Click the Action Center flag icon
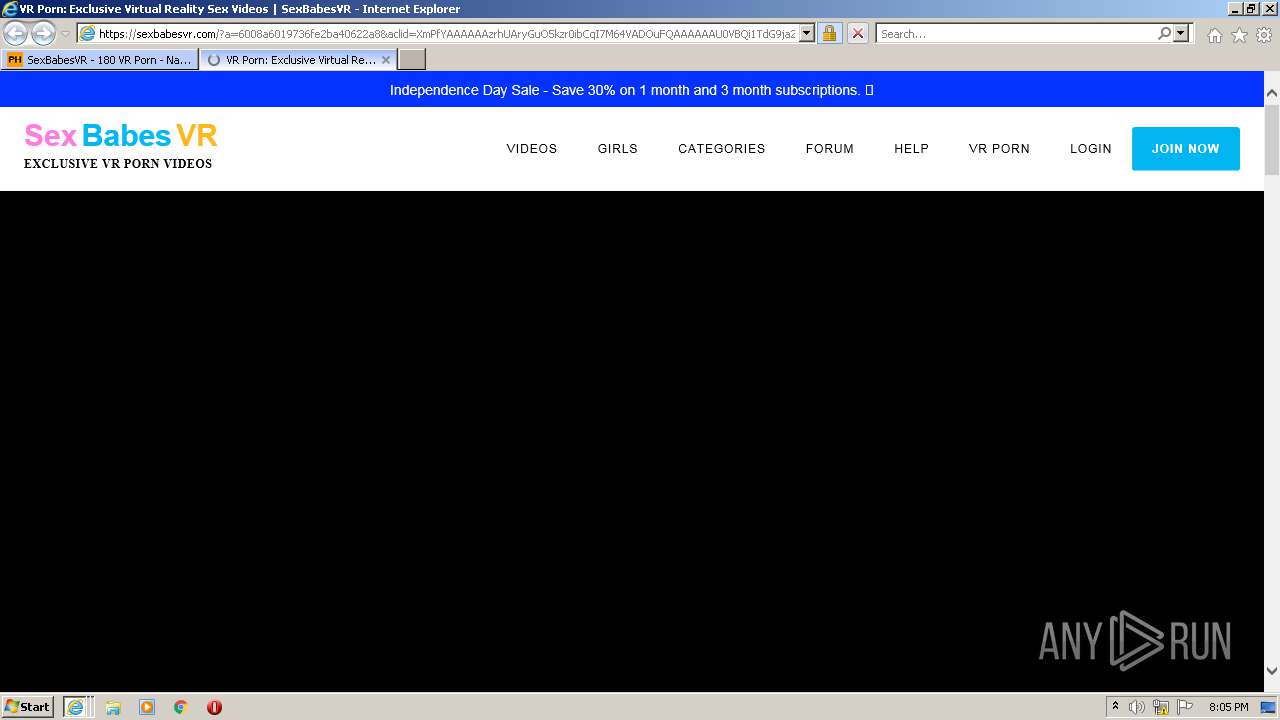This screenshot has width=1280, height=720. pyautogui.click(x=1185, y=707)
